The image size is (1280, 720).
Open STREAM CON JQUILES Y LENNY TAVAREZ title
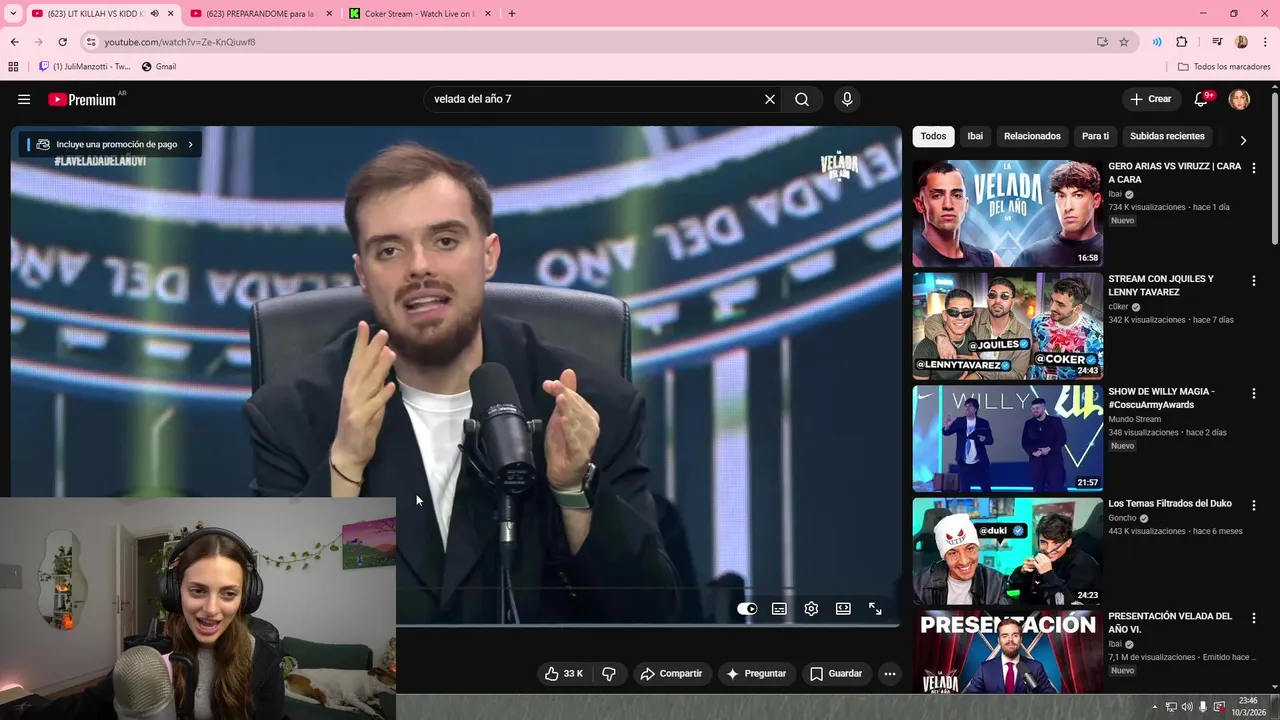1161,285
